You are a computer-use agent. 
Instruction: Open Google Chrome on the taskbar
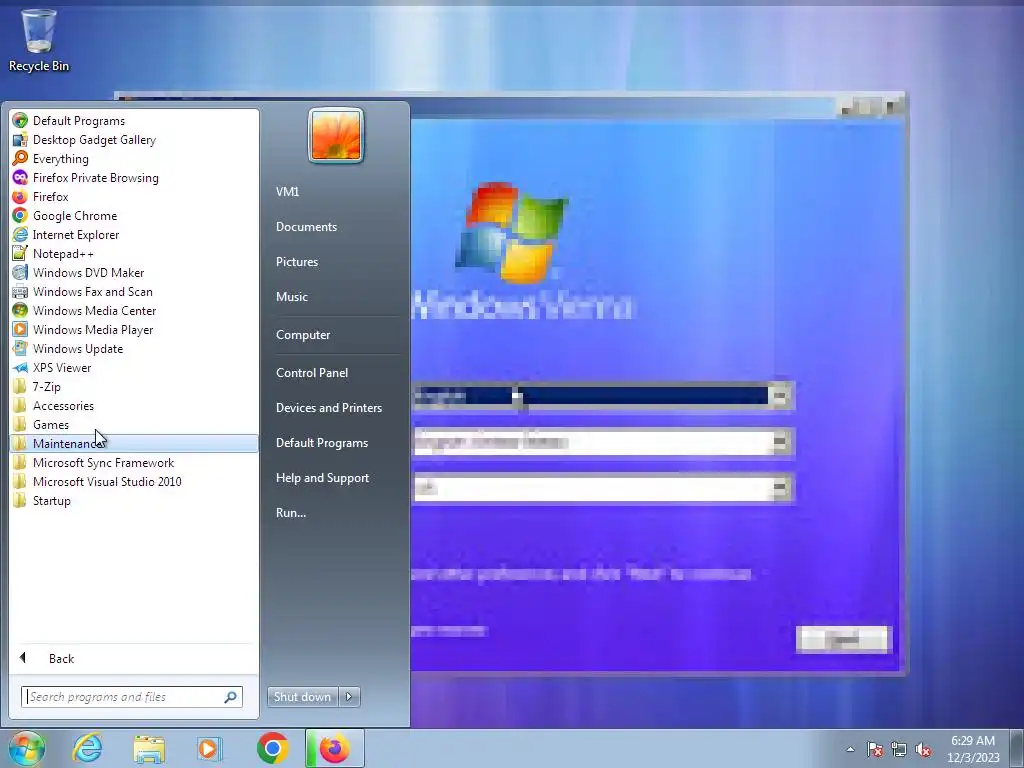pyautogui.click(x=272, y=748)
